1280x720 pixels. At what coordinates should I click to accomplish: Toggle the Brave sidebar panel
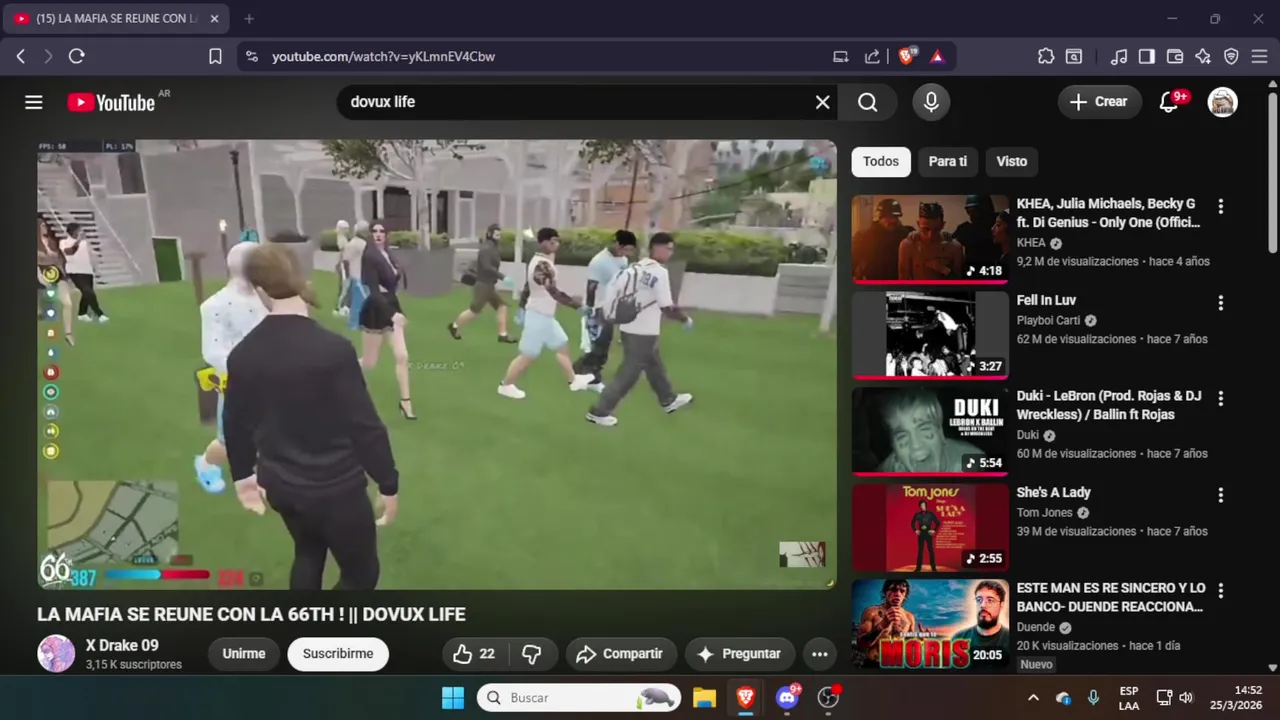tap(1147, 56)
